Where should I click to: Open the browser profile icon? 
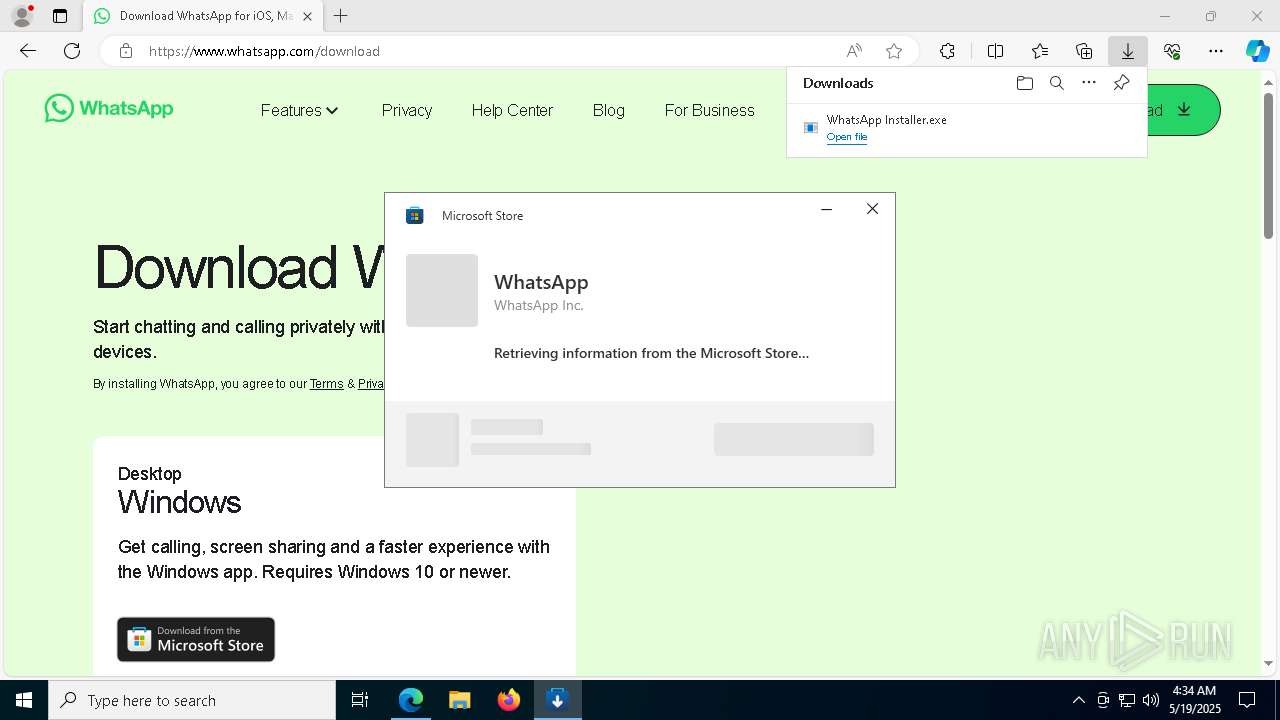click(x=22, y=16)
